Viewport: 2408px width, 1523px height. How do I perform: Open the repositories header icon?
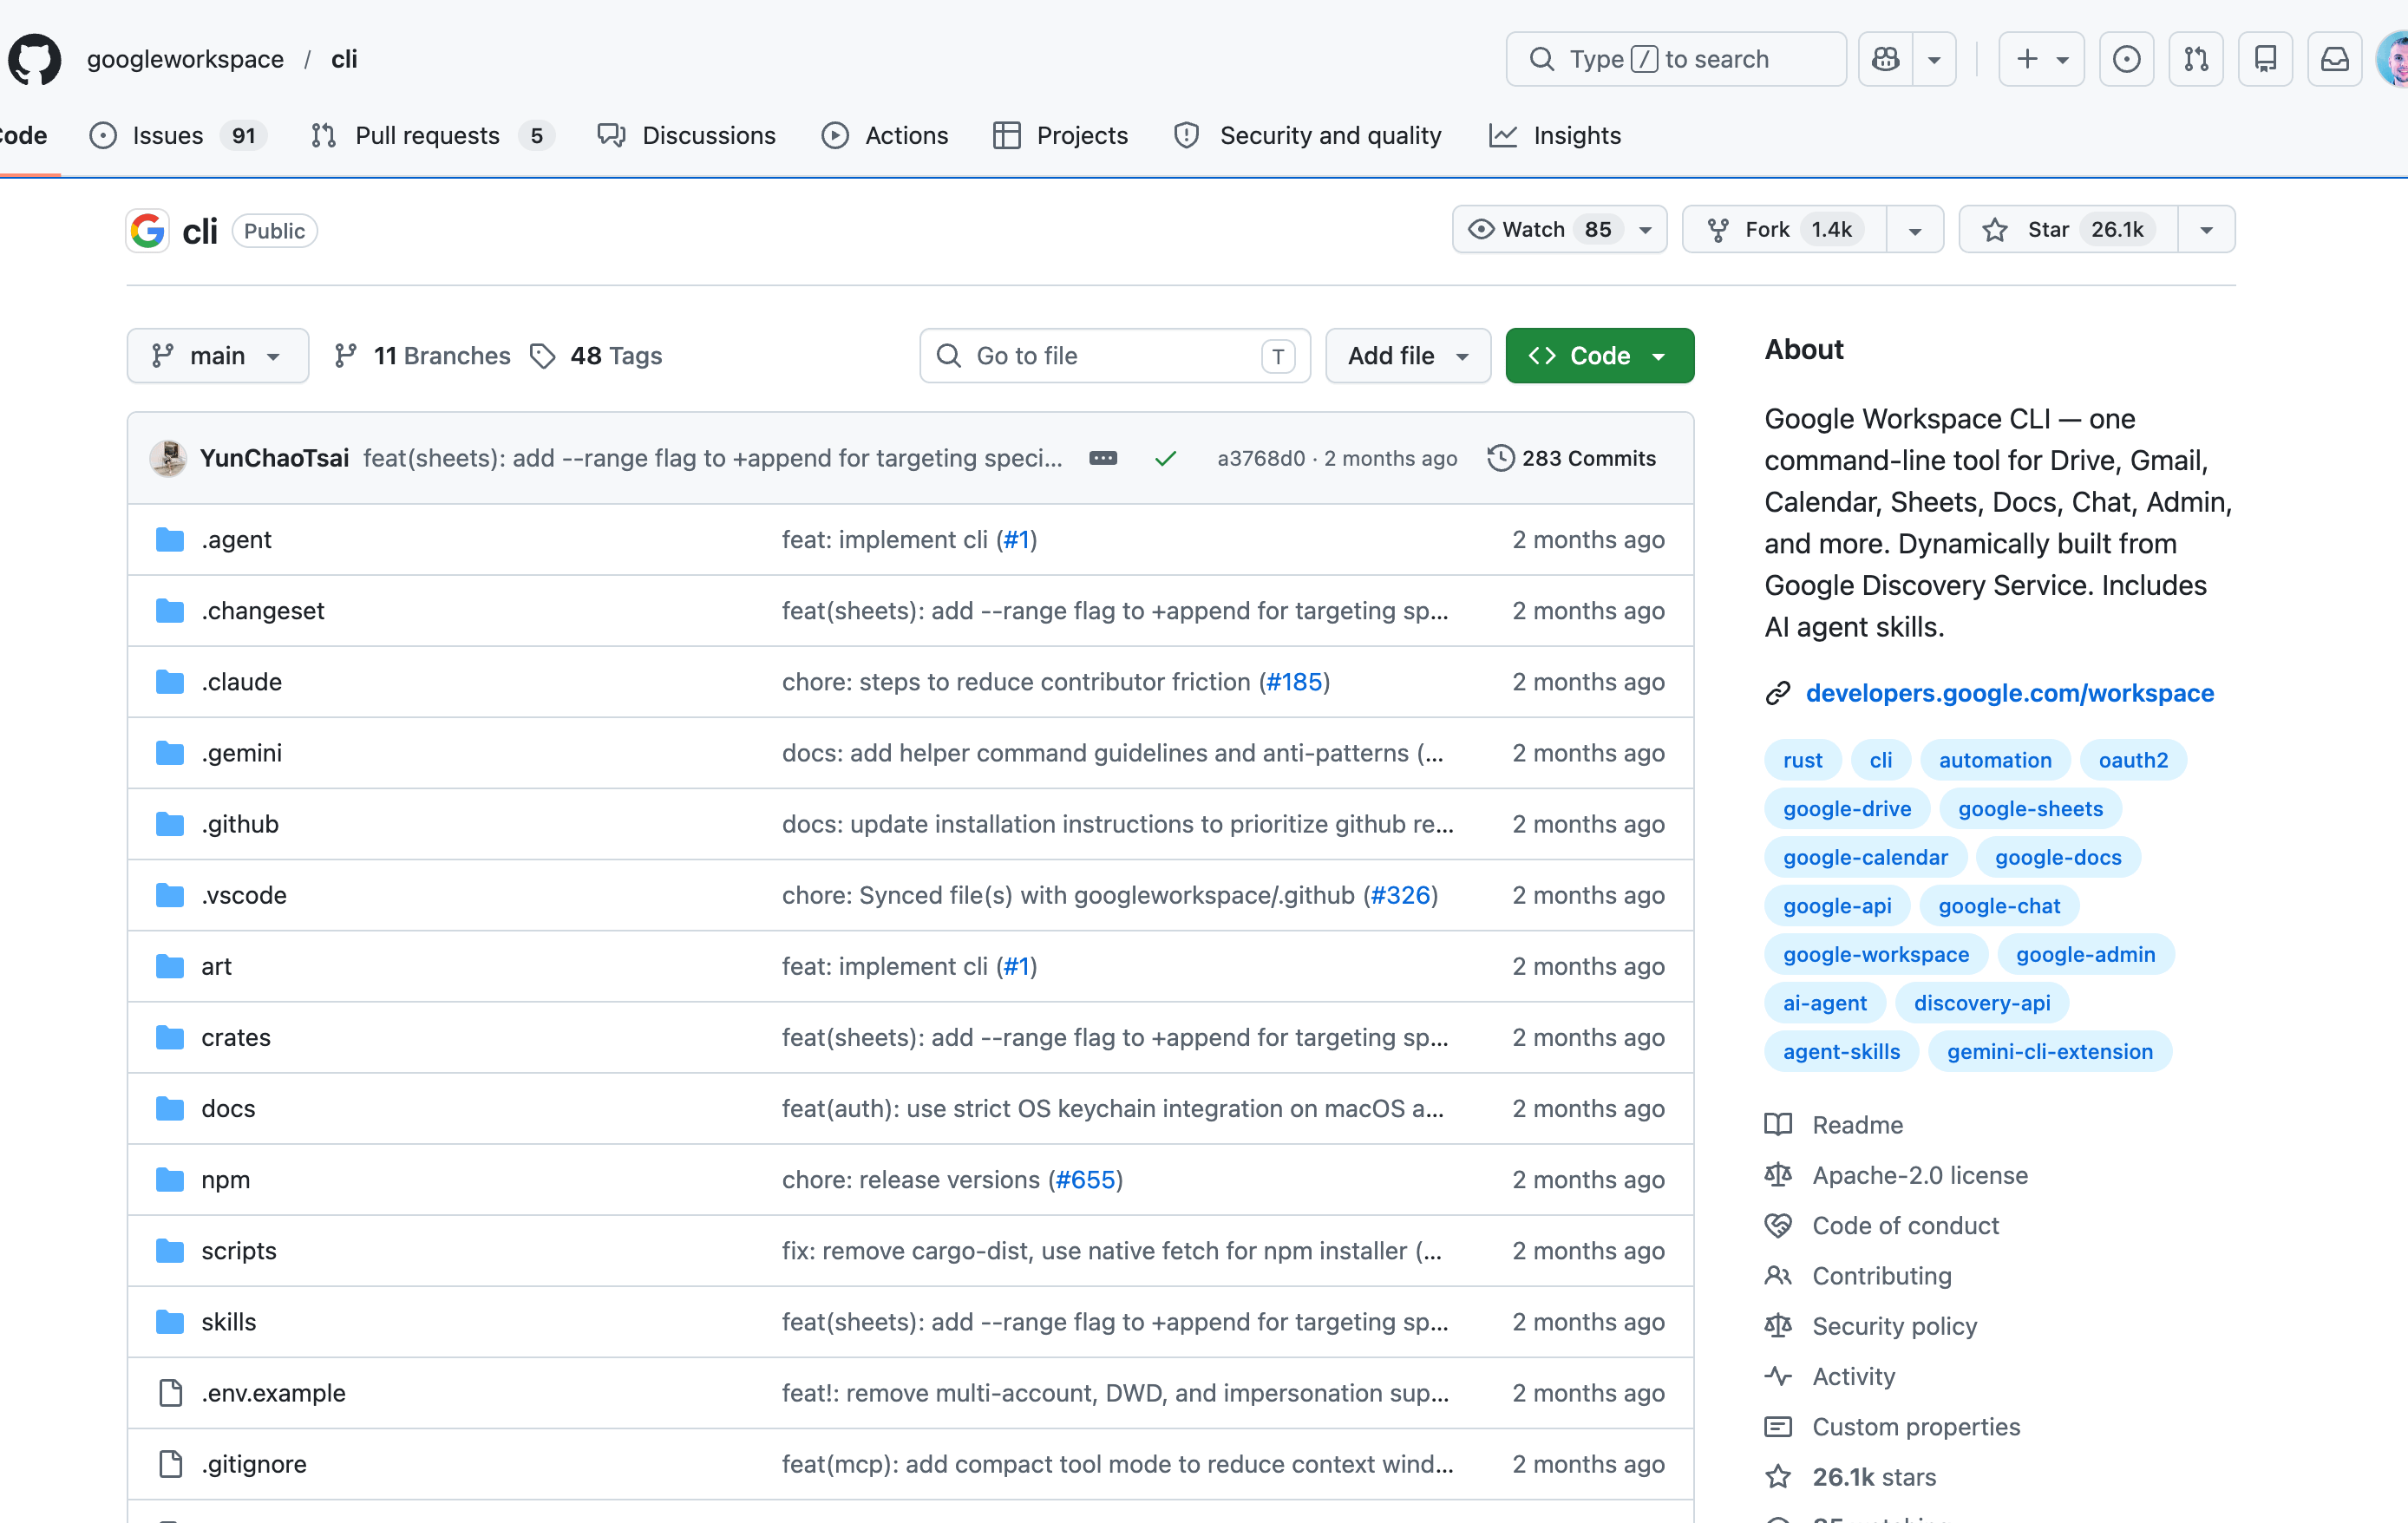click(2265, 59)
